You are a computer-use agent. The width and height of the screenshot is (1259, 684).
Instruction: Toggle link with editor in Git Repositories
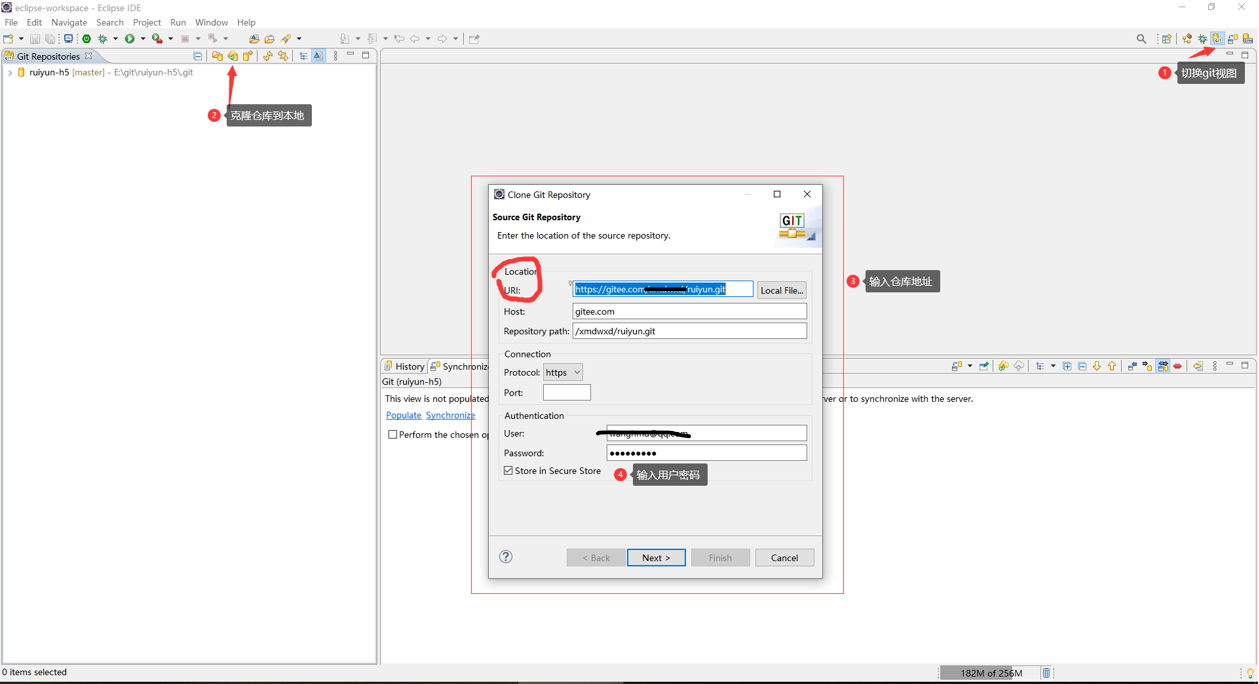(283, 56)
